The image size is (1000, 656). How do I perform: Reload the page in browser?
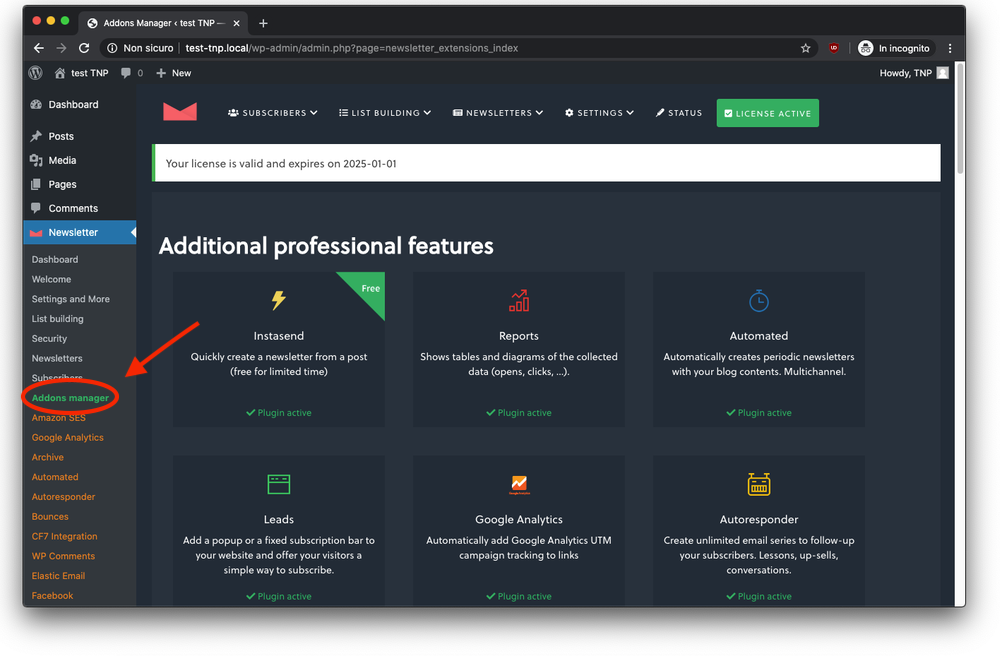[85, 48]
